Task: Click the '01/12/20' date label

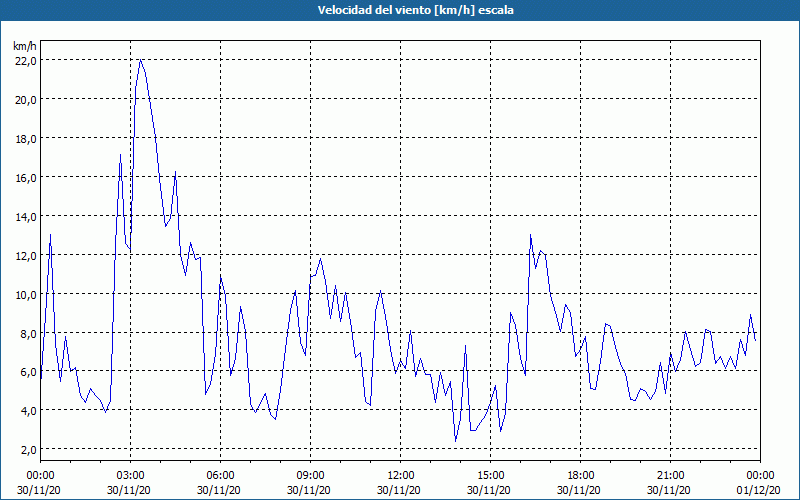Action: click(x=759, y=490)
